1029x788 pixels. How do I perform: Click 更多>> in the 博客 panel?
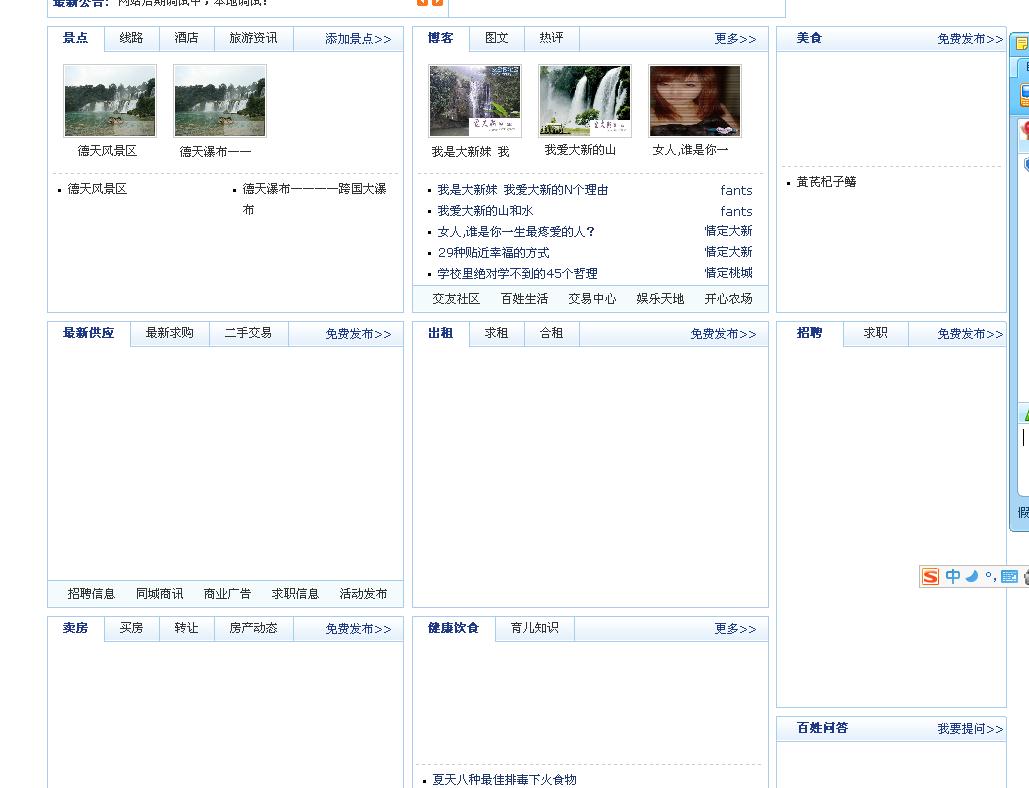[x=735, y=39]
